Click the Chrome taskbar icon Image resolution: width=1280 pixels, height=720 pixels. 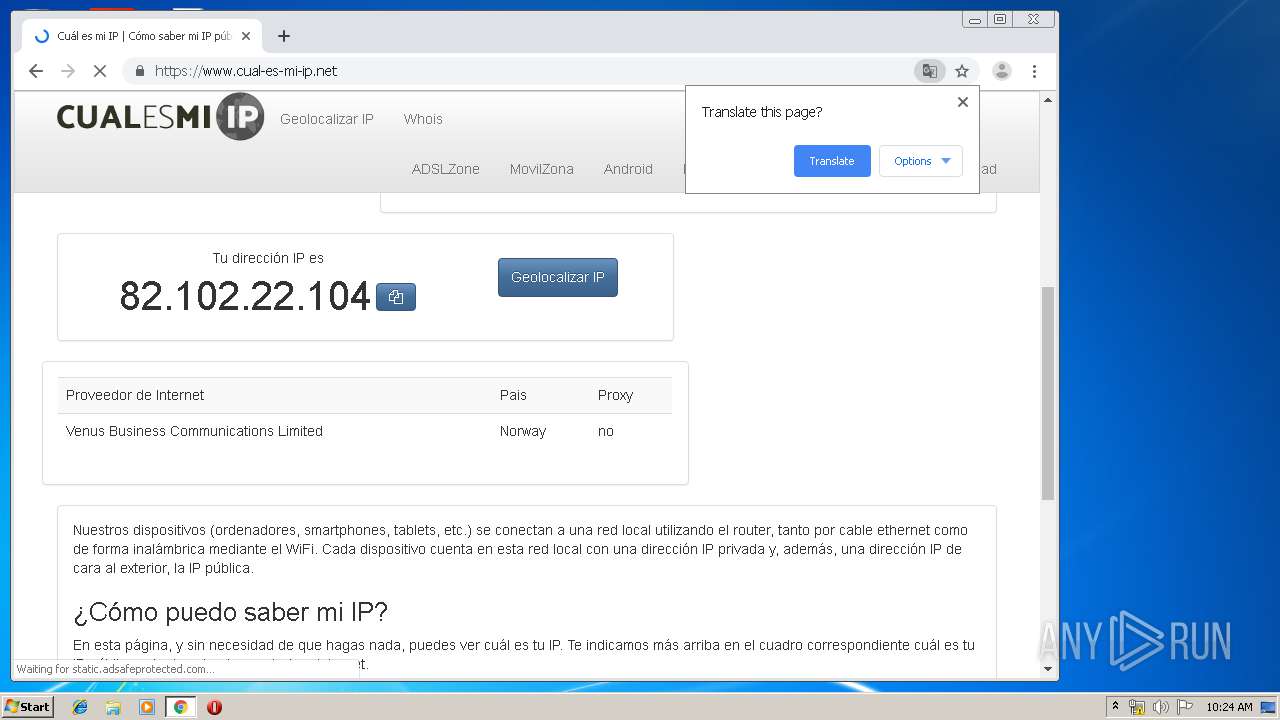(x=181, y=707)
